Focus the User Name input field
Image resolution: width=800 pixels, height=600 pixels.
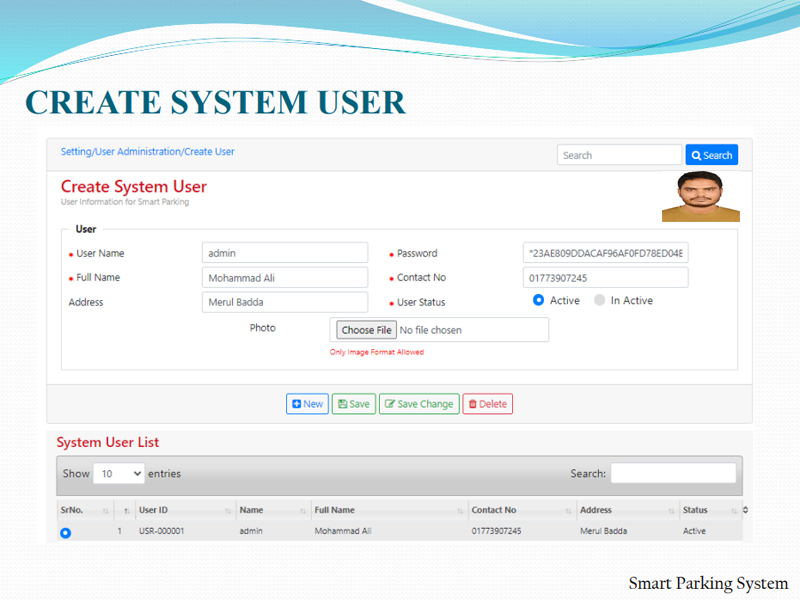[284, 253]
